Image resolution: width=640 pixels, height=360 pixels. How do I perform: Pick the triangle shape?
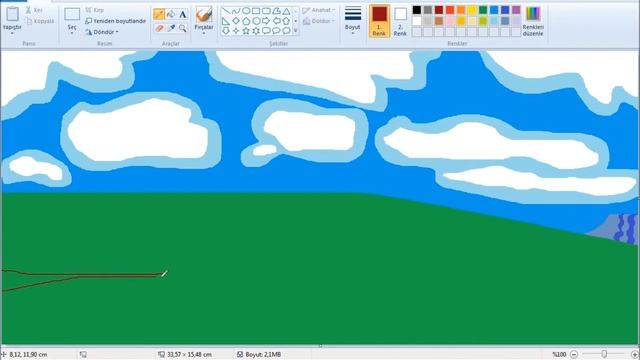click(x=286, y=11)
